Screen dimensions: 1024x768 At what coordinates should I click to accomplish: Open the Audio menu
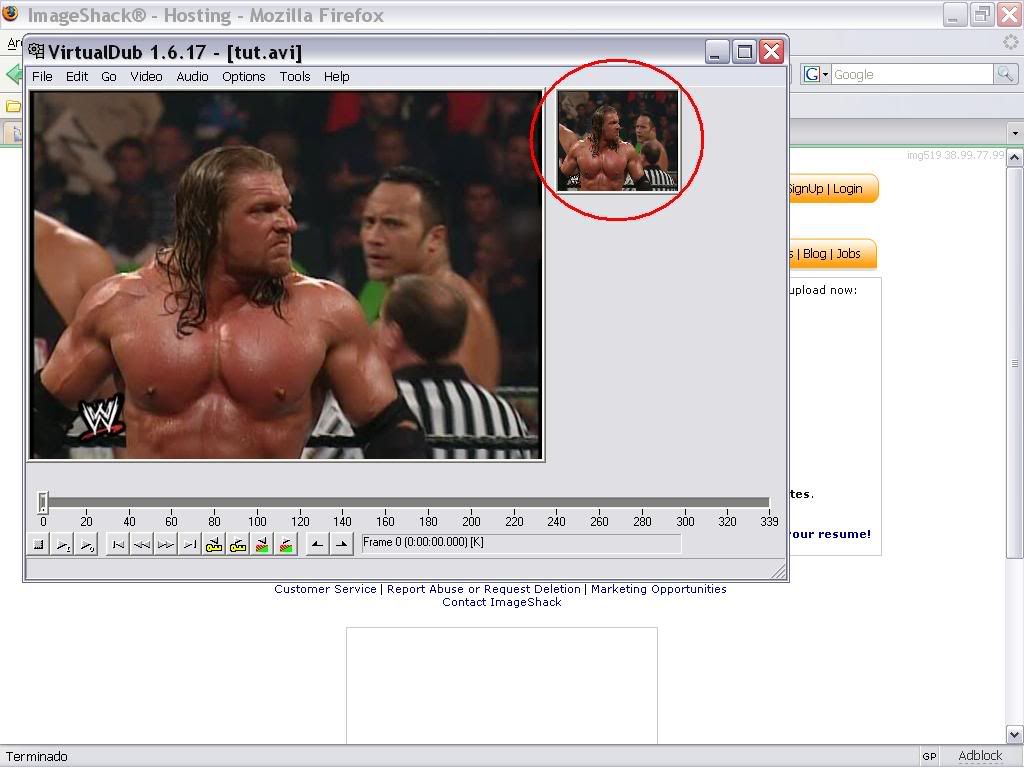192,76
